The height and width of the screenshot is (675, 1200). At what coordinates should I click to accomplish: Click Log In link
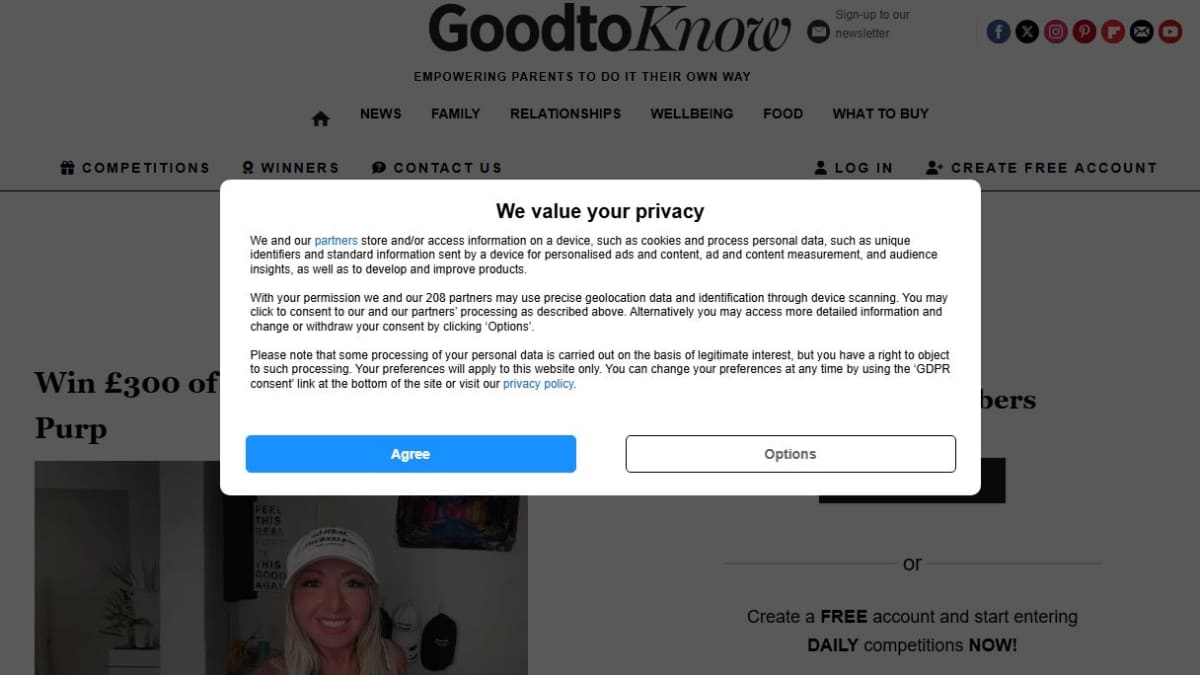[853, 168]
